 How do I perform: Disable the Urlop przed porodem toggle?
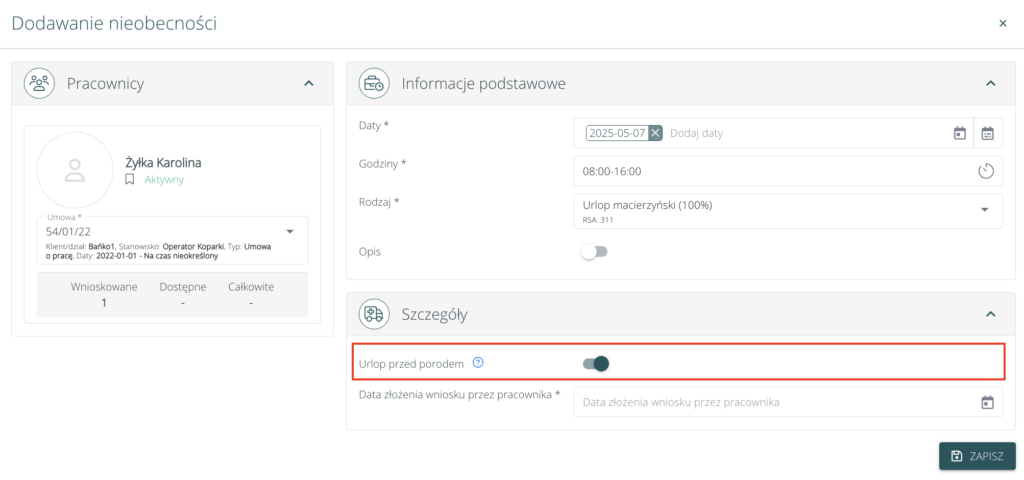pyautogui.click(x=596, y=363)
